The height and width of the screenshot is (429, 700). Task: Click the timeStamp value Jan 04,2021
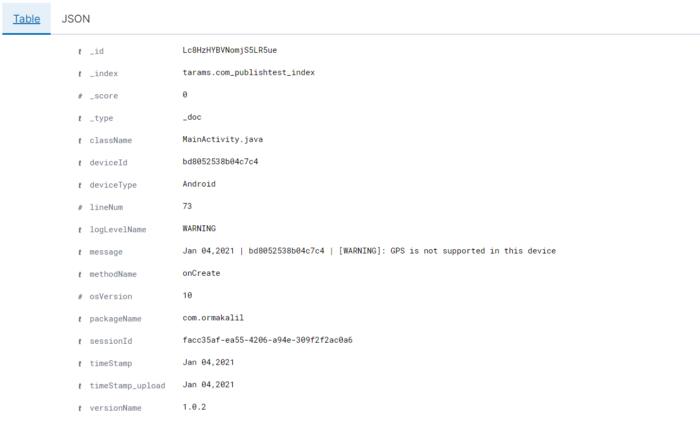click(208, 362)
